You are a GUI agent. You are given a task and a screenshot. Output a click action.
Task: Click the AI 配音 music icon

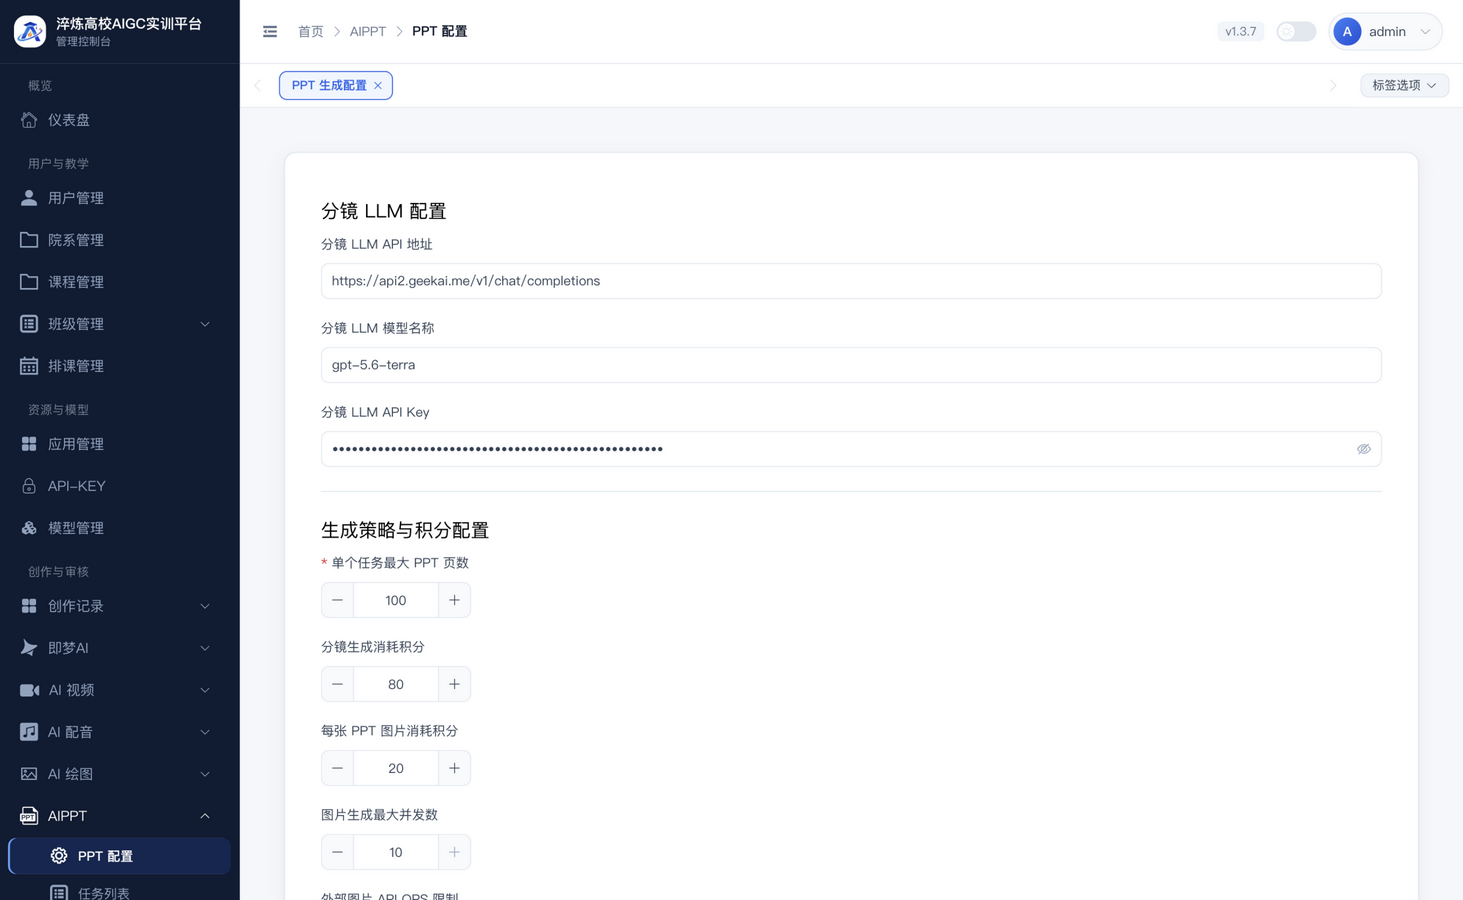click(x=29, y=732)
